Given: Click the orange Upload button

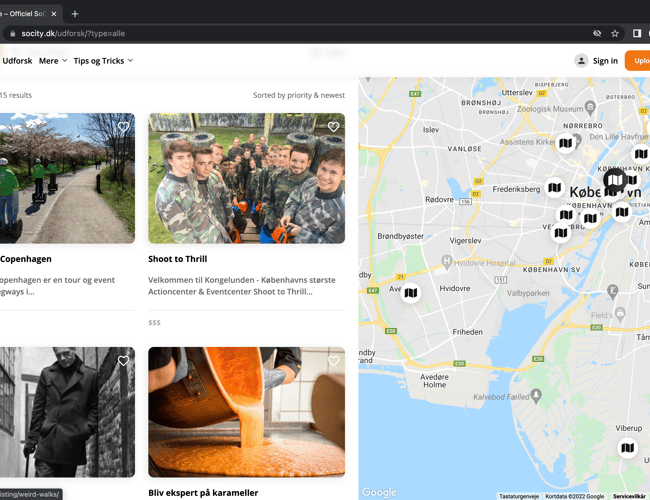Looking at the screenshot, I should coord(638,61).
